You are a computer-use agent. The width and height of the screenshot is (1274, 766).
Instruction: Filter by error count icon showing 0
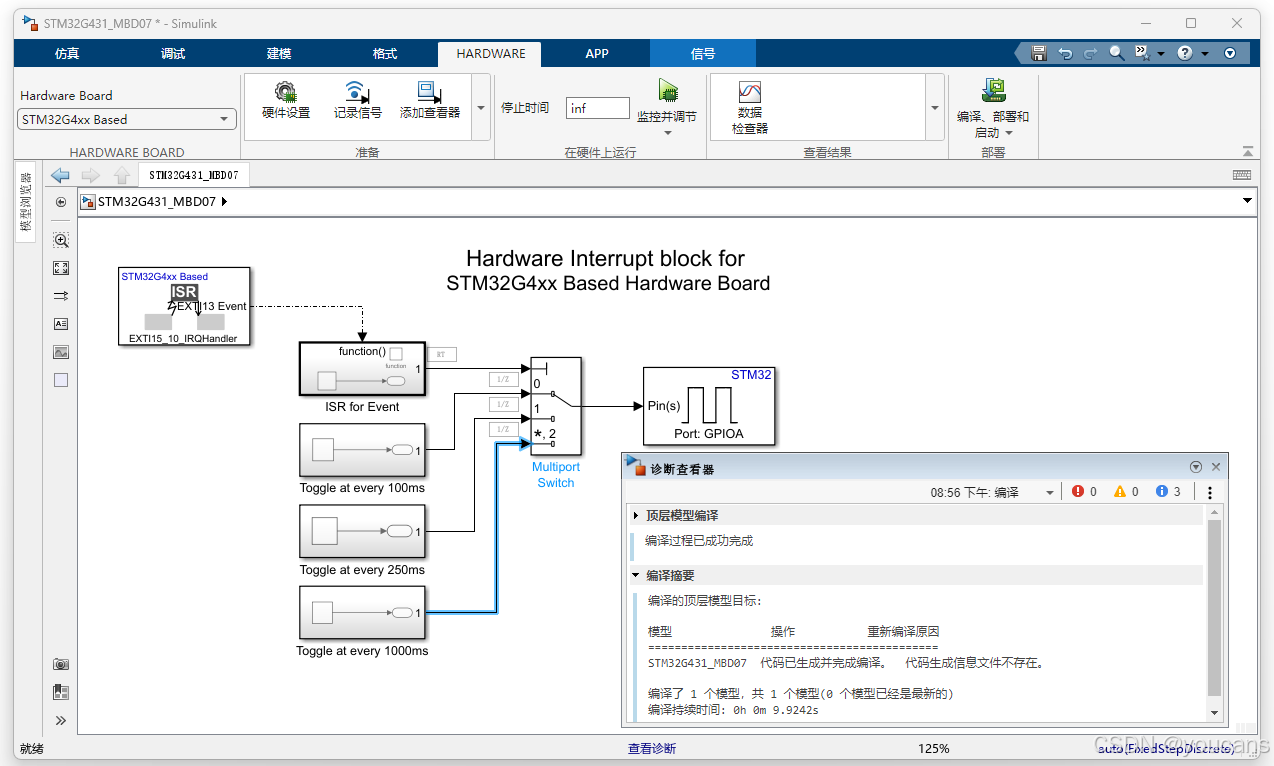tap(1077, 492)
